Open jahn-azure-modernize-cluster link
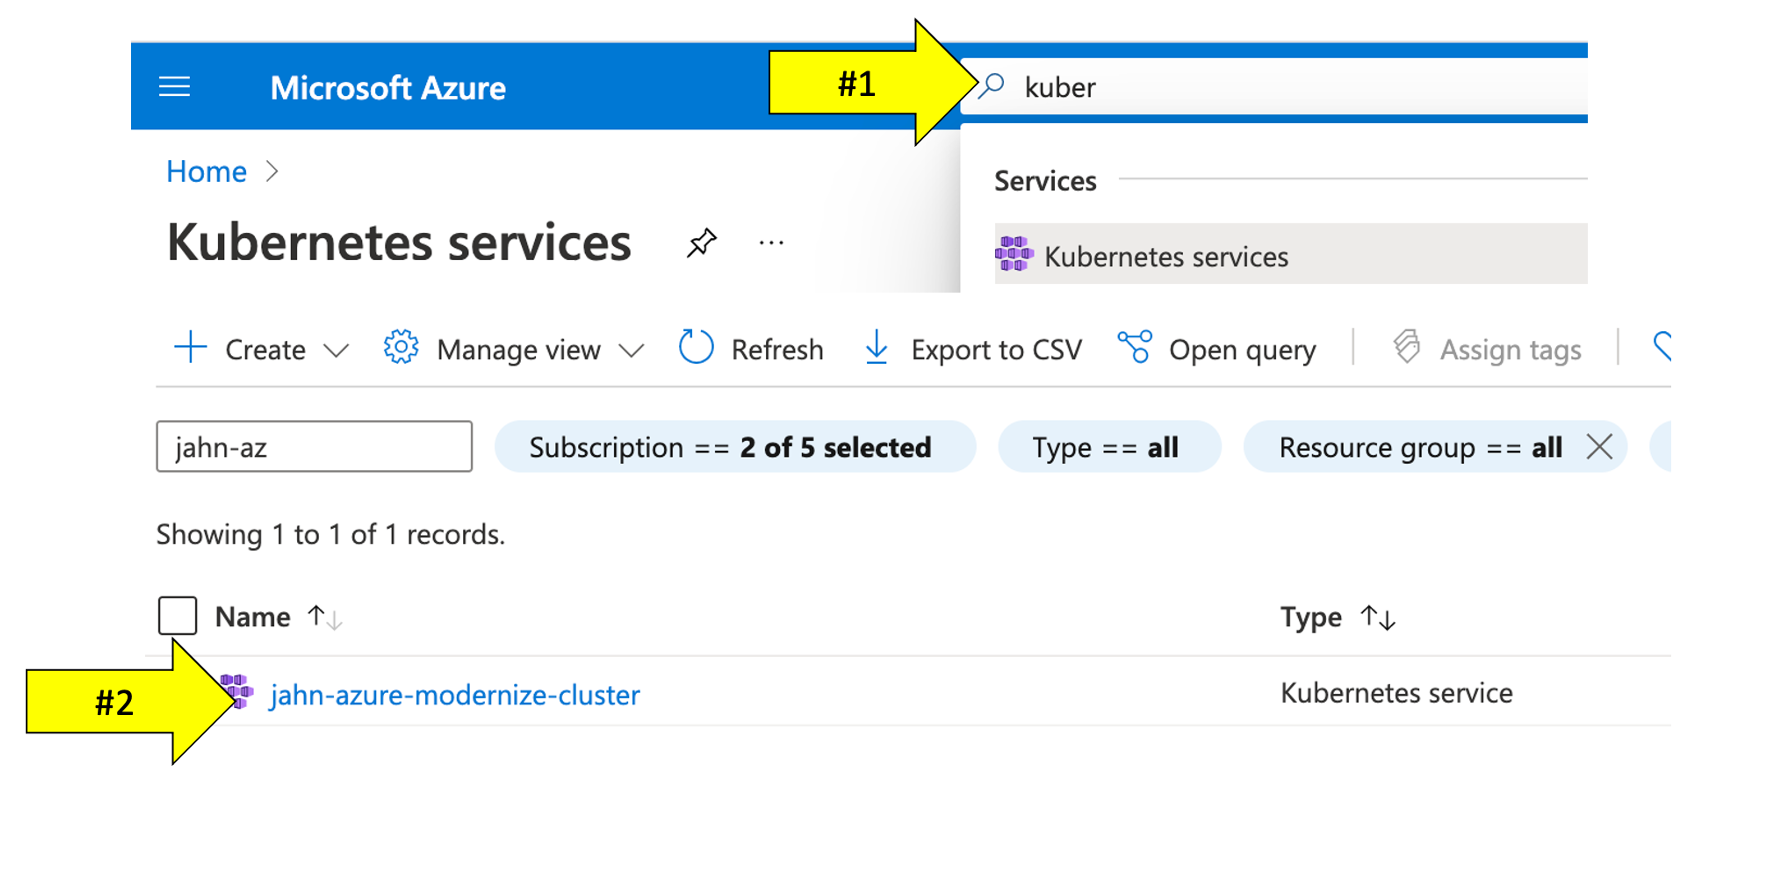The image size is (1789, 872). [x=455, y=695]
